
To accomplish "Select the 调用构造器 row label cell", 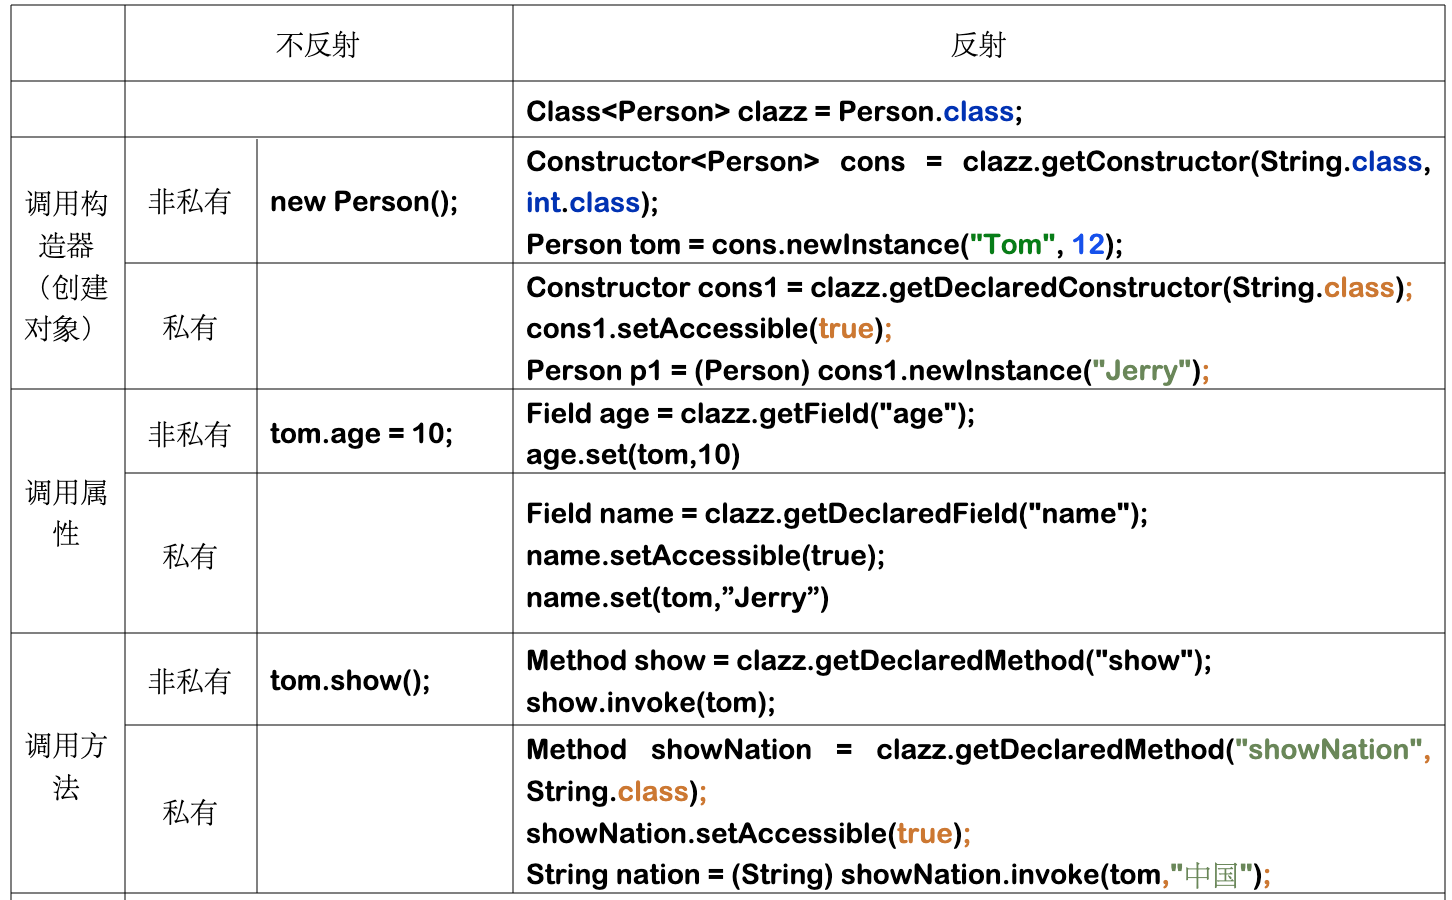I will tap(66, 265).
